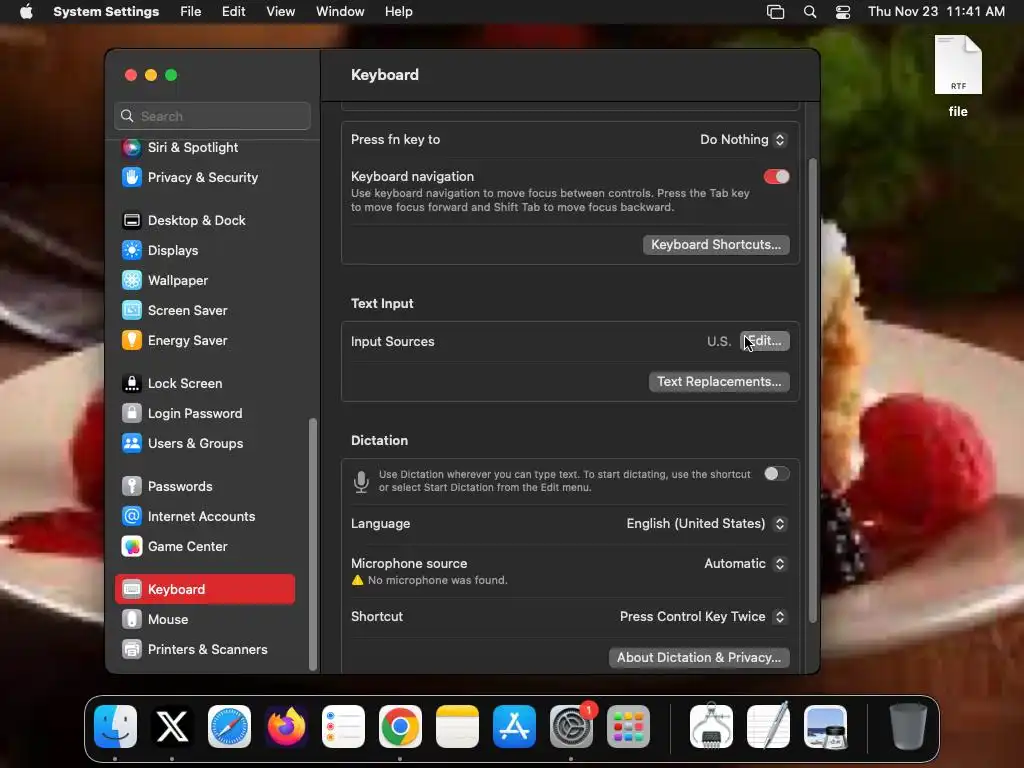
Task: Click the date and time in menu bar
Action: tap(936, 12)
